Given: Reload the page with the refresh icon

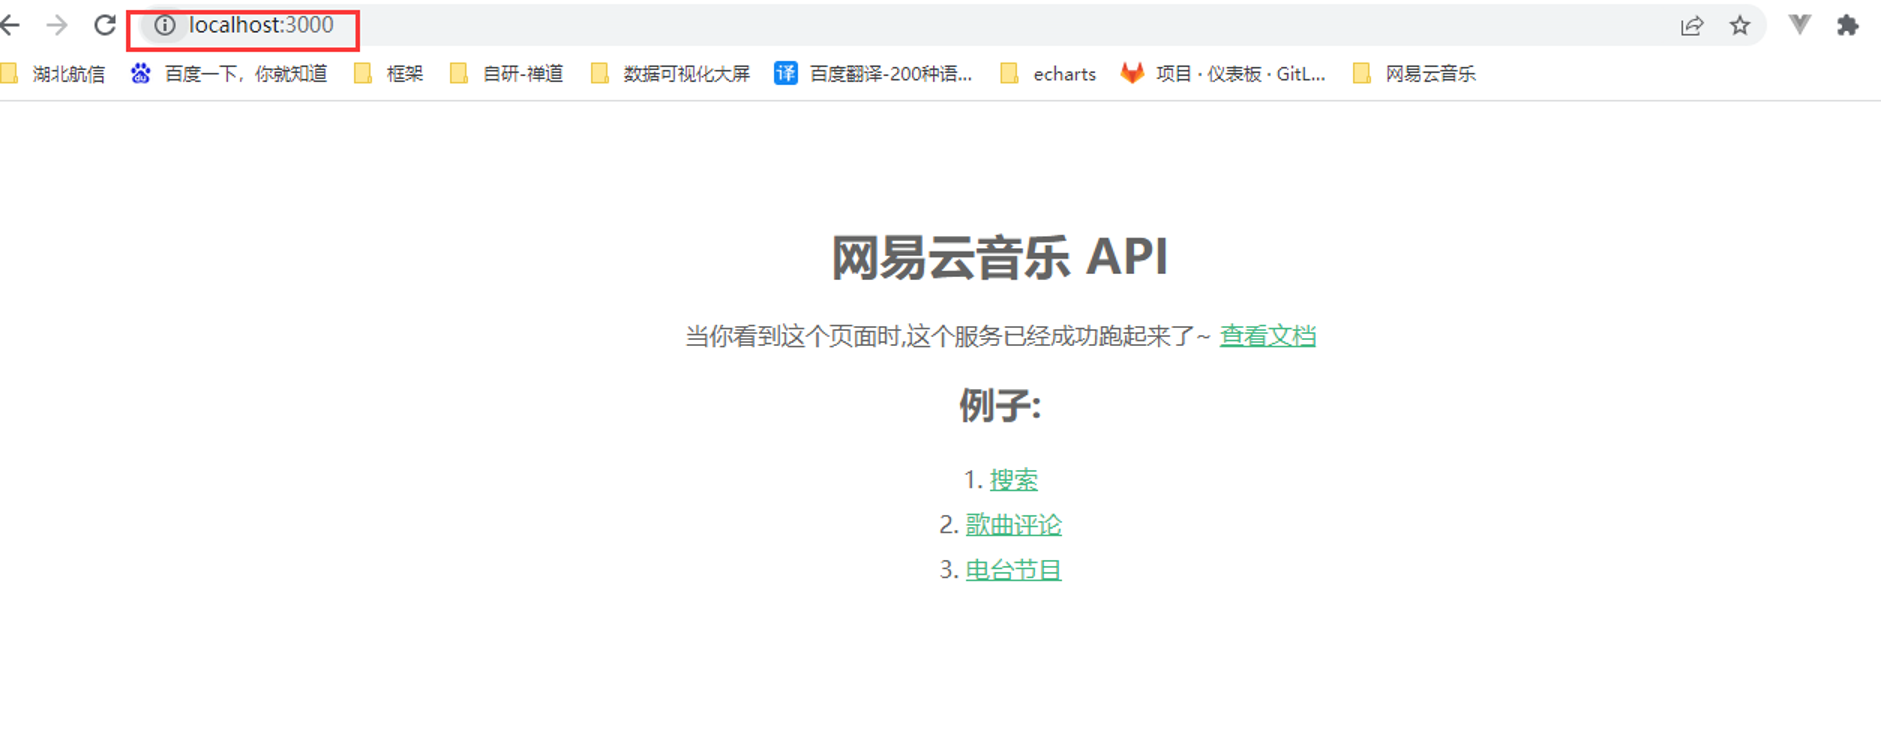Looking at the screenshot, I should (105, 25).
